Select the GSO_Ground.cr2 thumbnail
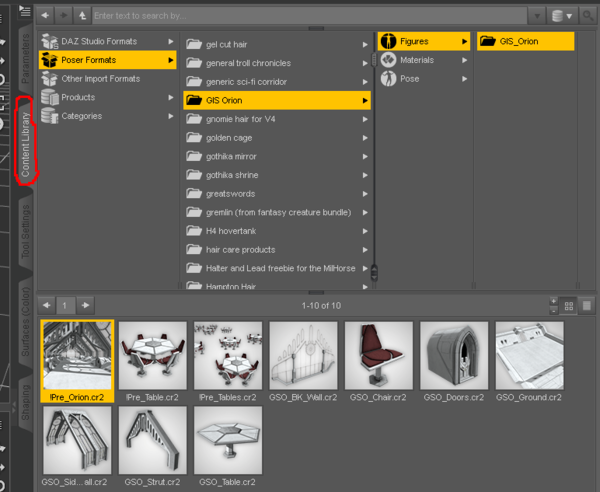The width and height of the screenshot is (600, 492). coord(529,361)
